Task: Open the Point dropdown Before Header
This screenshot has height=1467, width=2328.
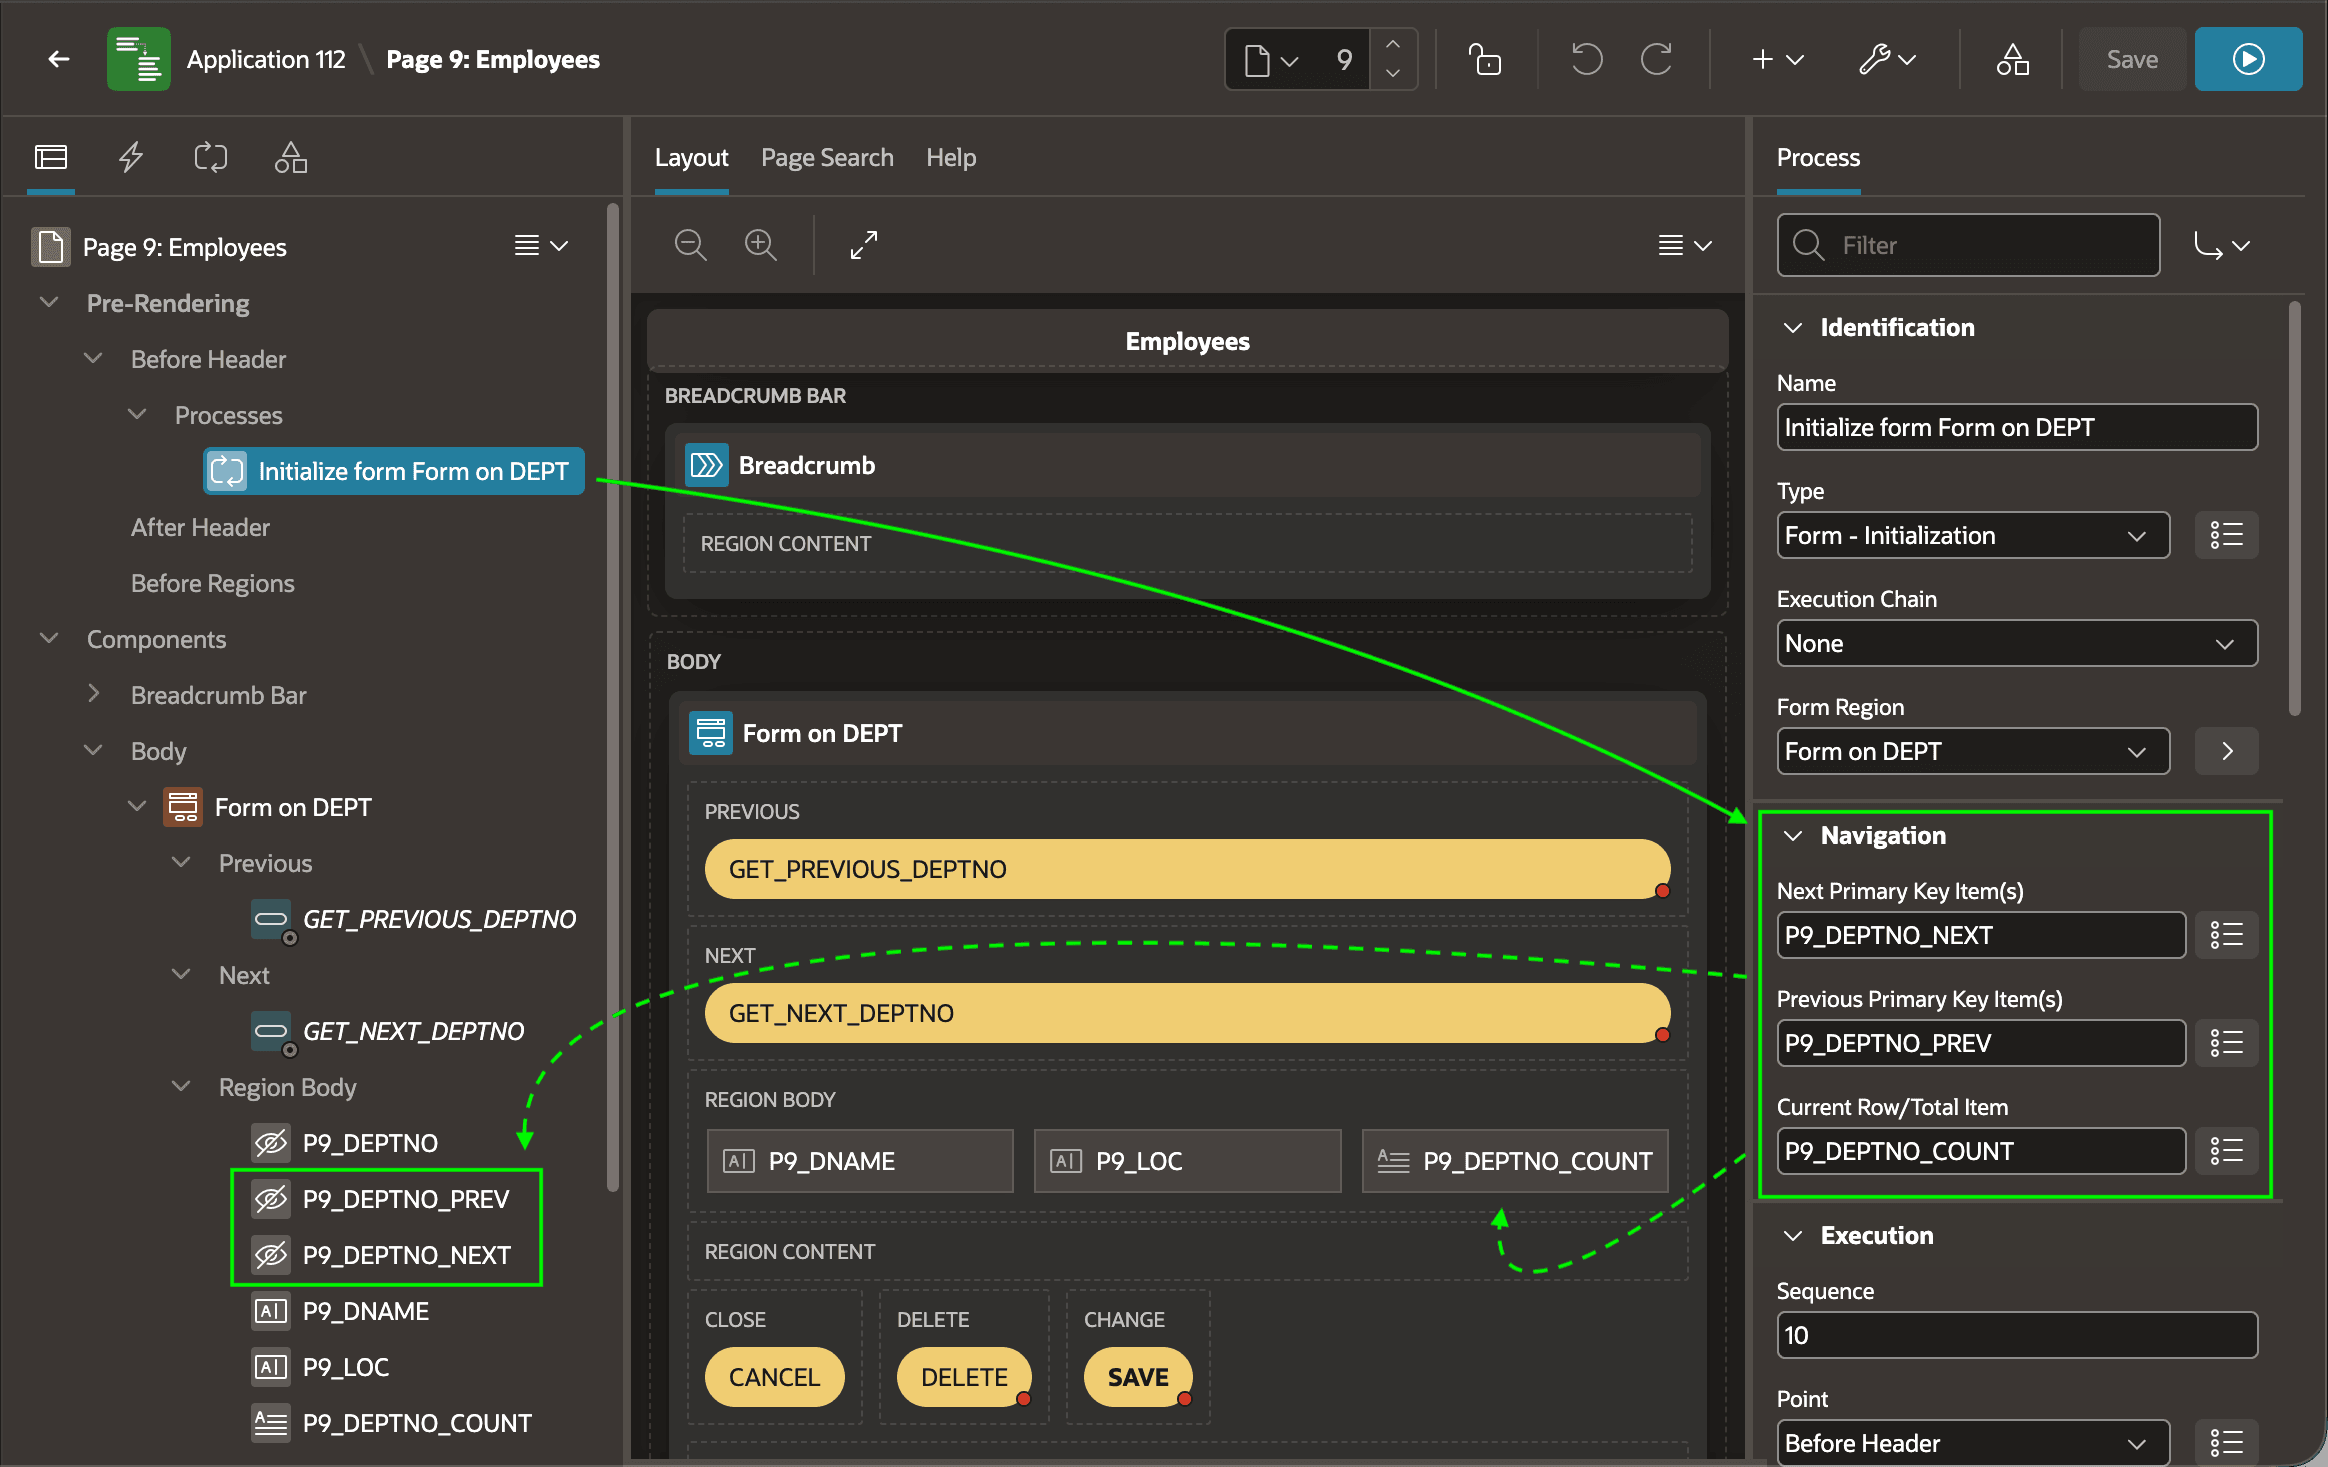Action: (x=1973, y=1443)
